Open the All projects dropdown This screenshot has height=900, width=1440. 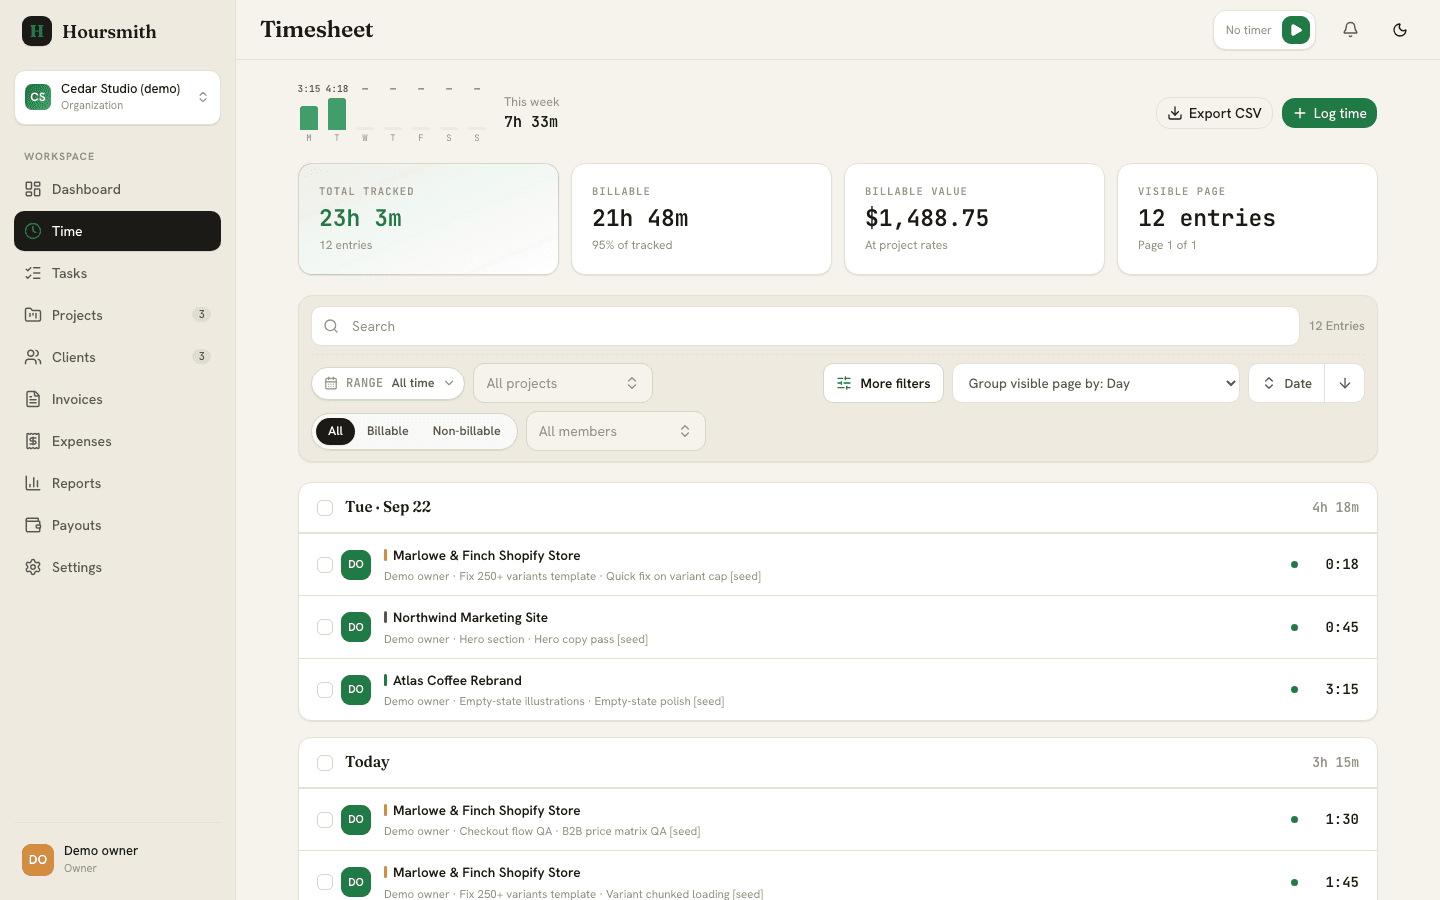click(562, 383)
